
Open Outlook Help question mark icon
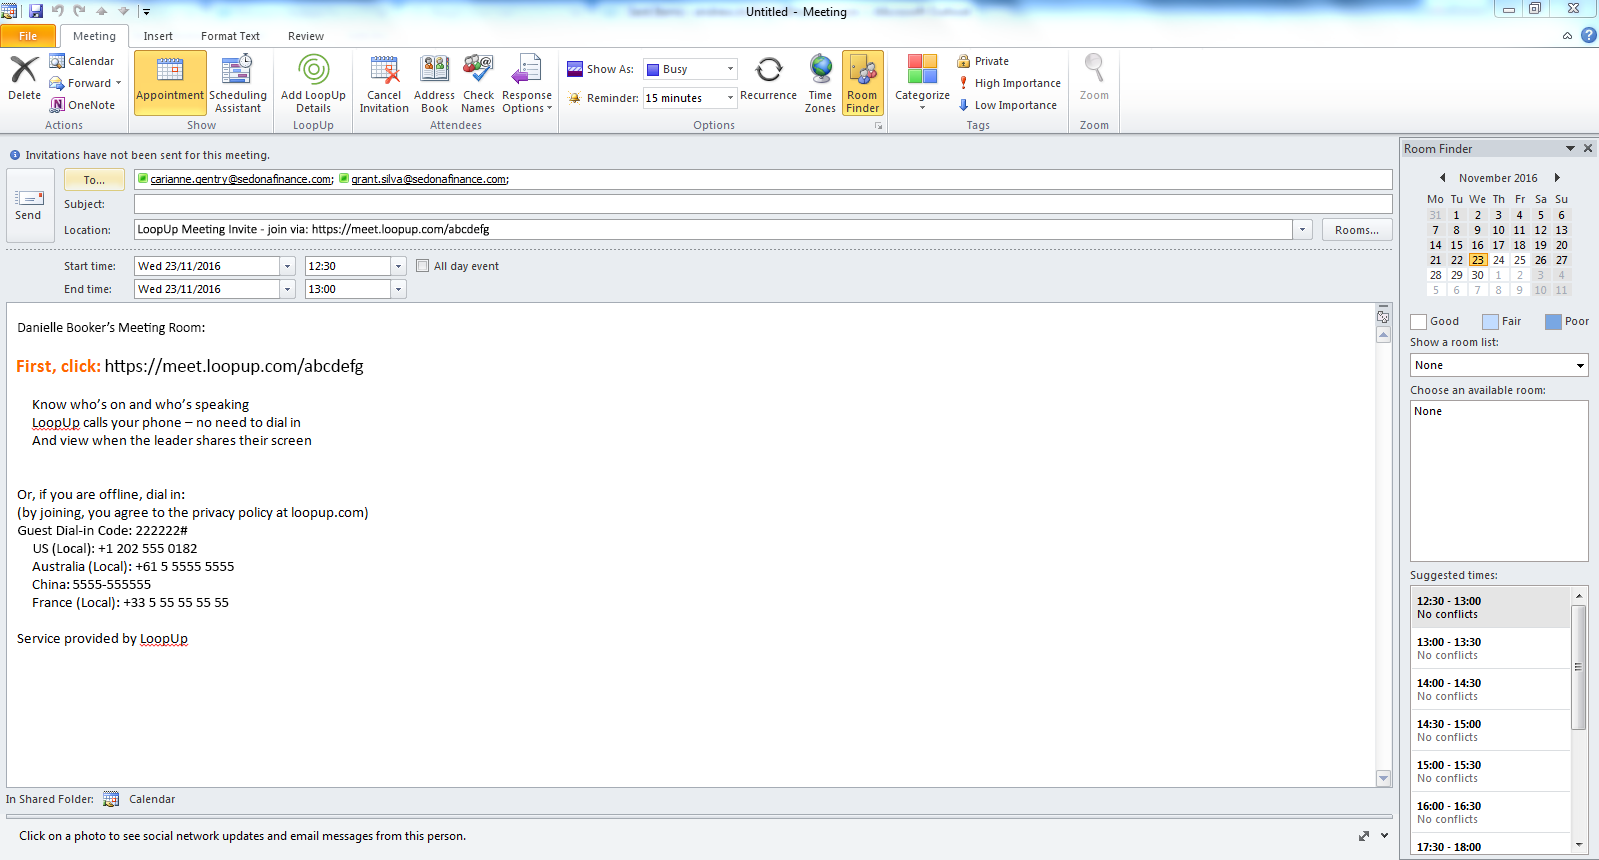[x=1588, y=35]
